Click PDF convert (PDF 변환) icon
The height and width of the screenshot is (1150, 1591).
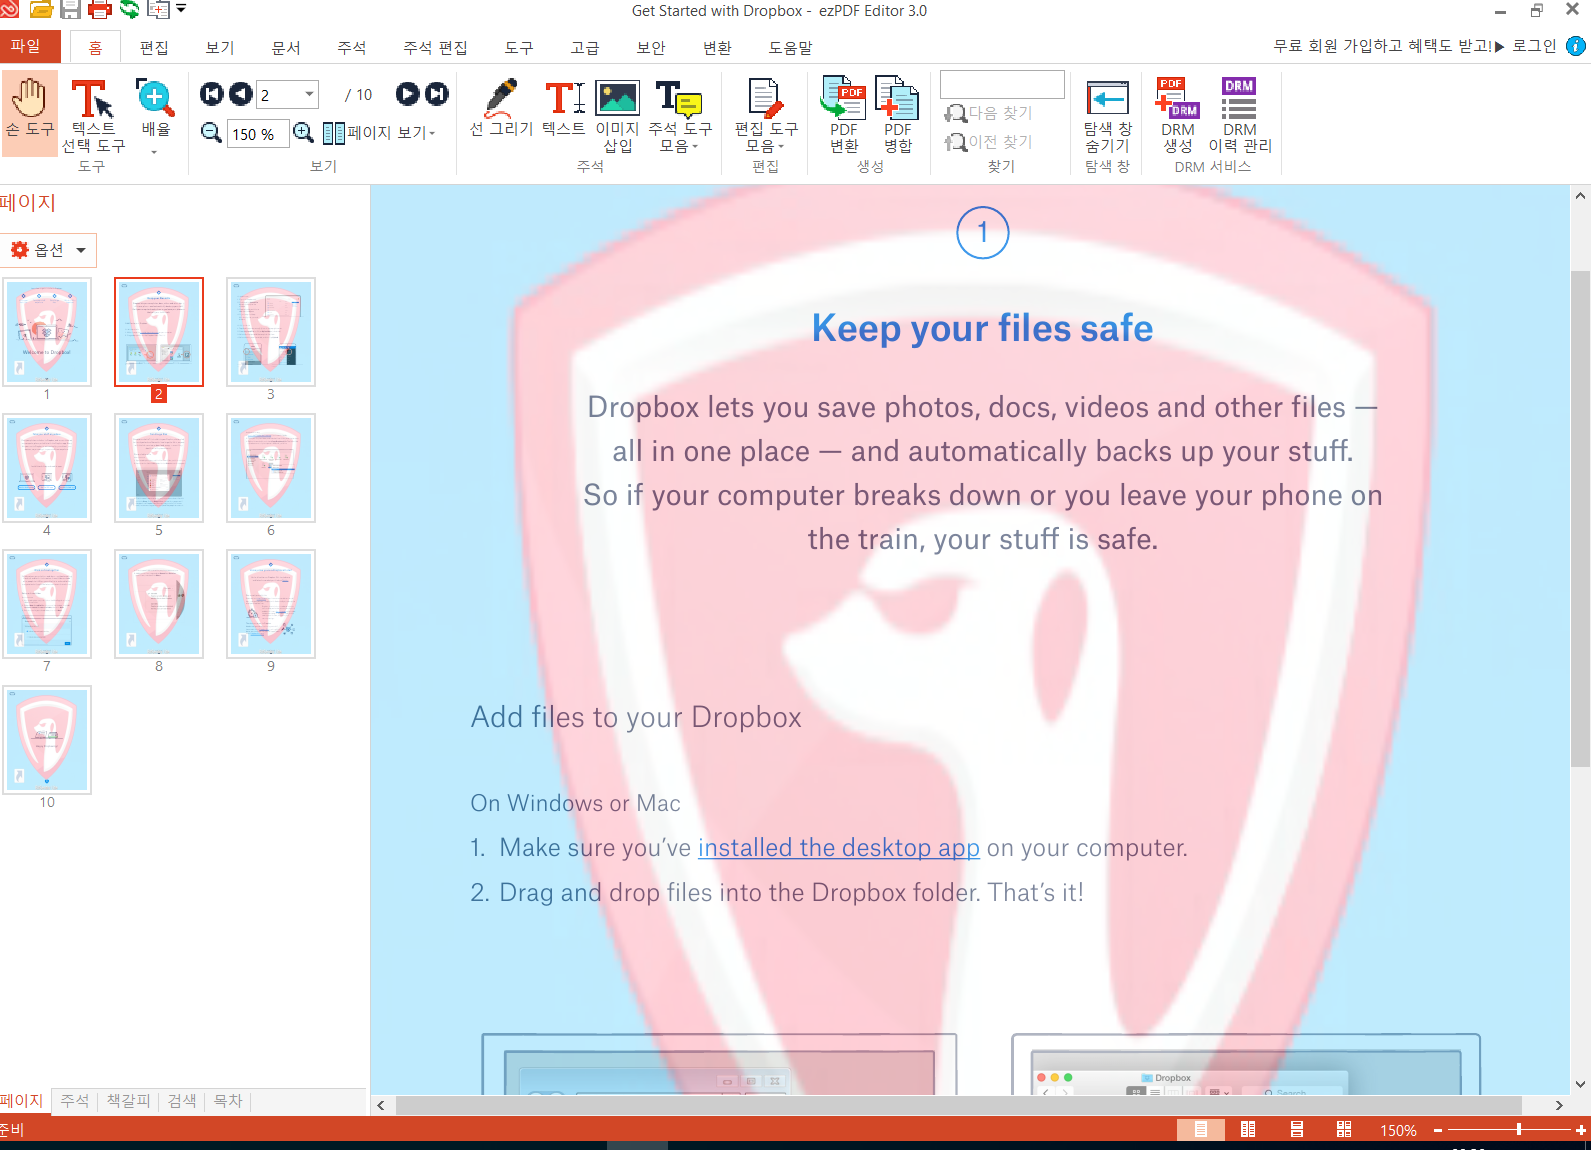point(844,114)
